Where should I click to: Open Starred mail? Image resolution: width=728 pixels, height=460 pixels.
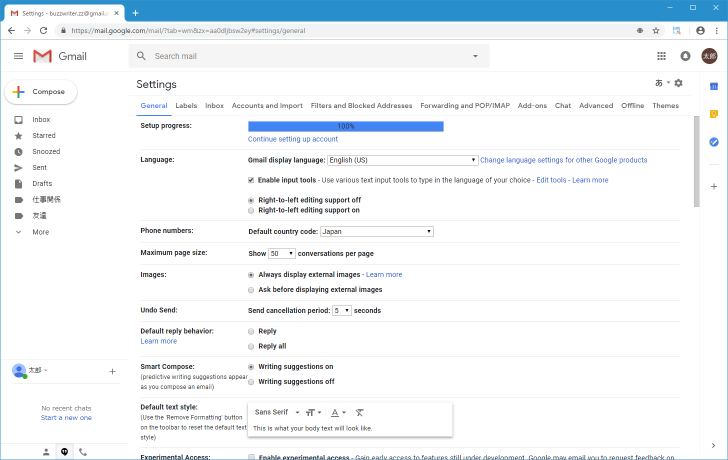point(44,136)
